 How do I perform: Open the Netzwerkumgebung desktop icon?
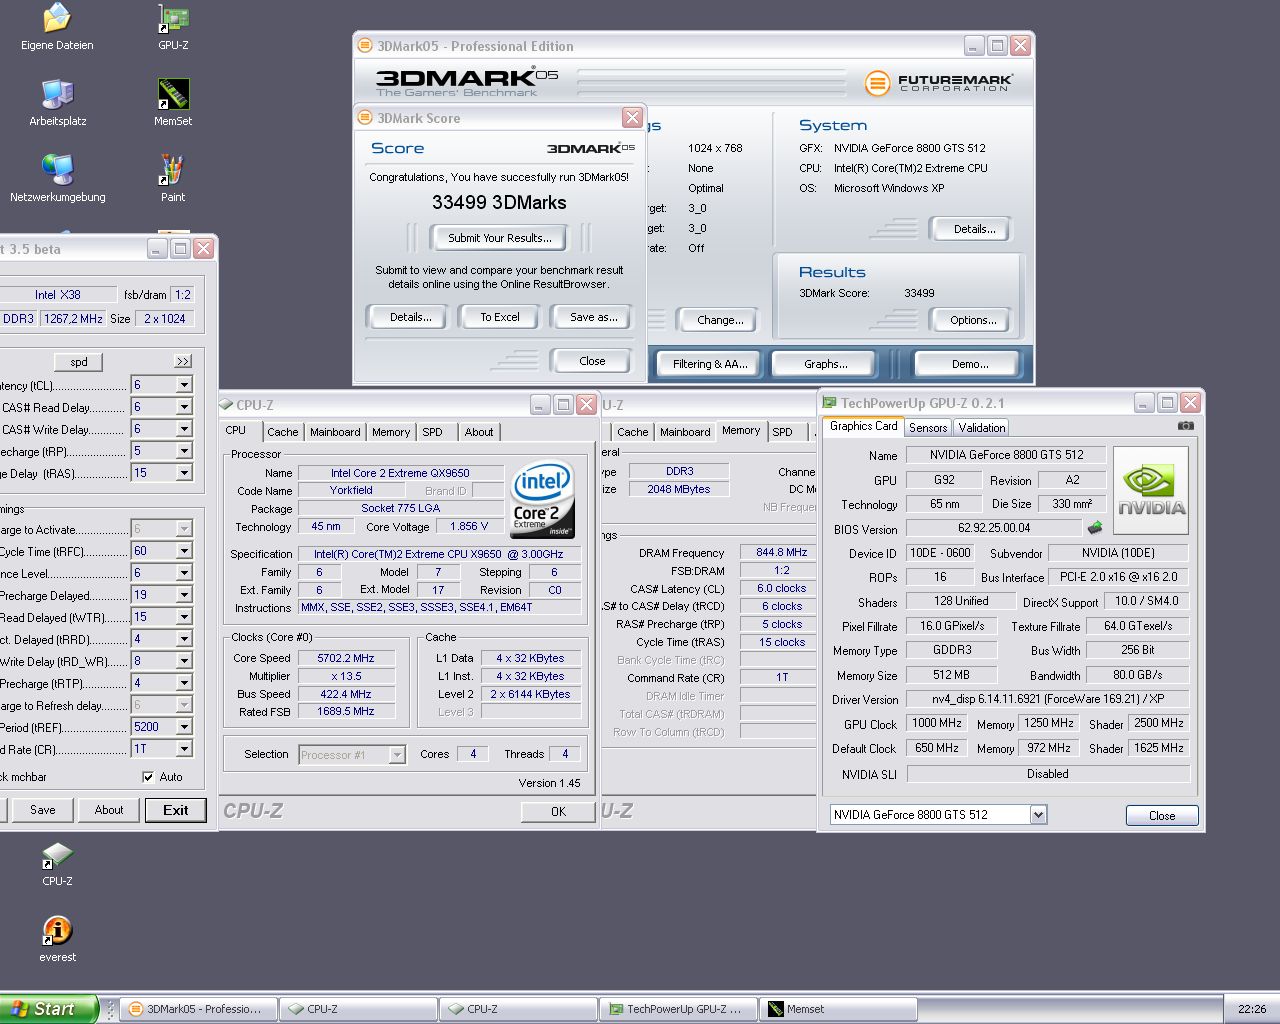[x=57, y=179]
